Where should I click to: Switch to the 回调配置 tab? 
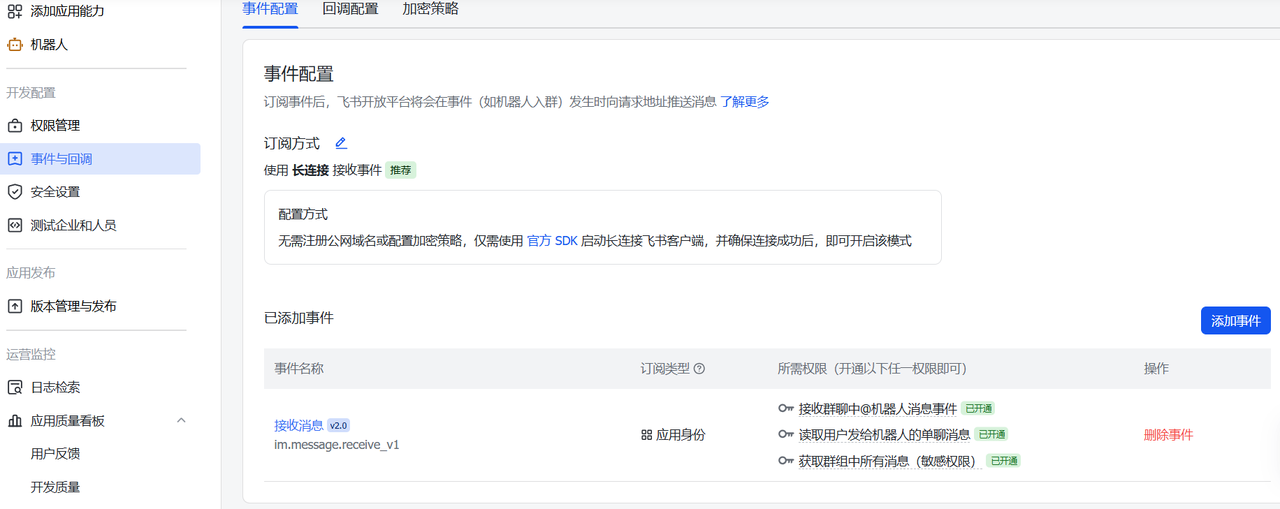coord(350,8)
